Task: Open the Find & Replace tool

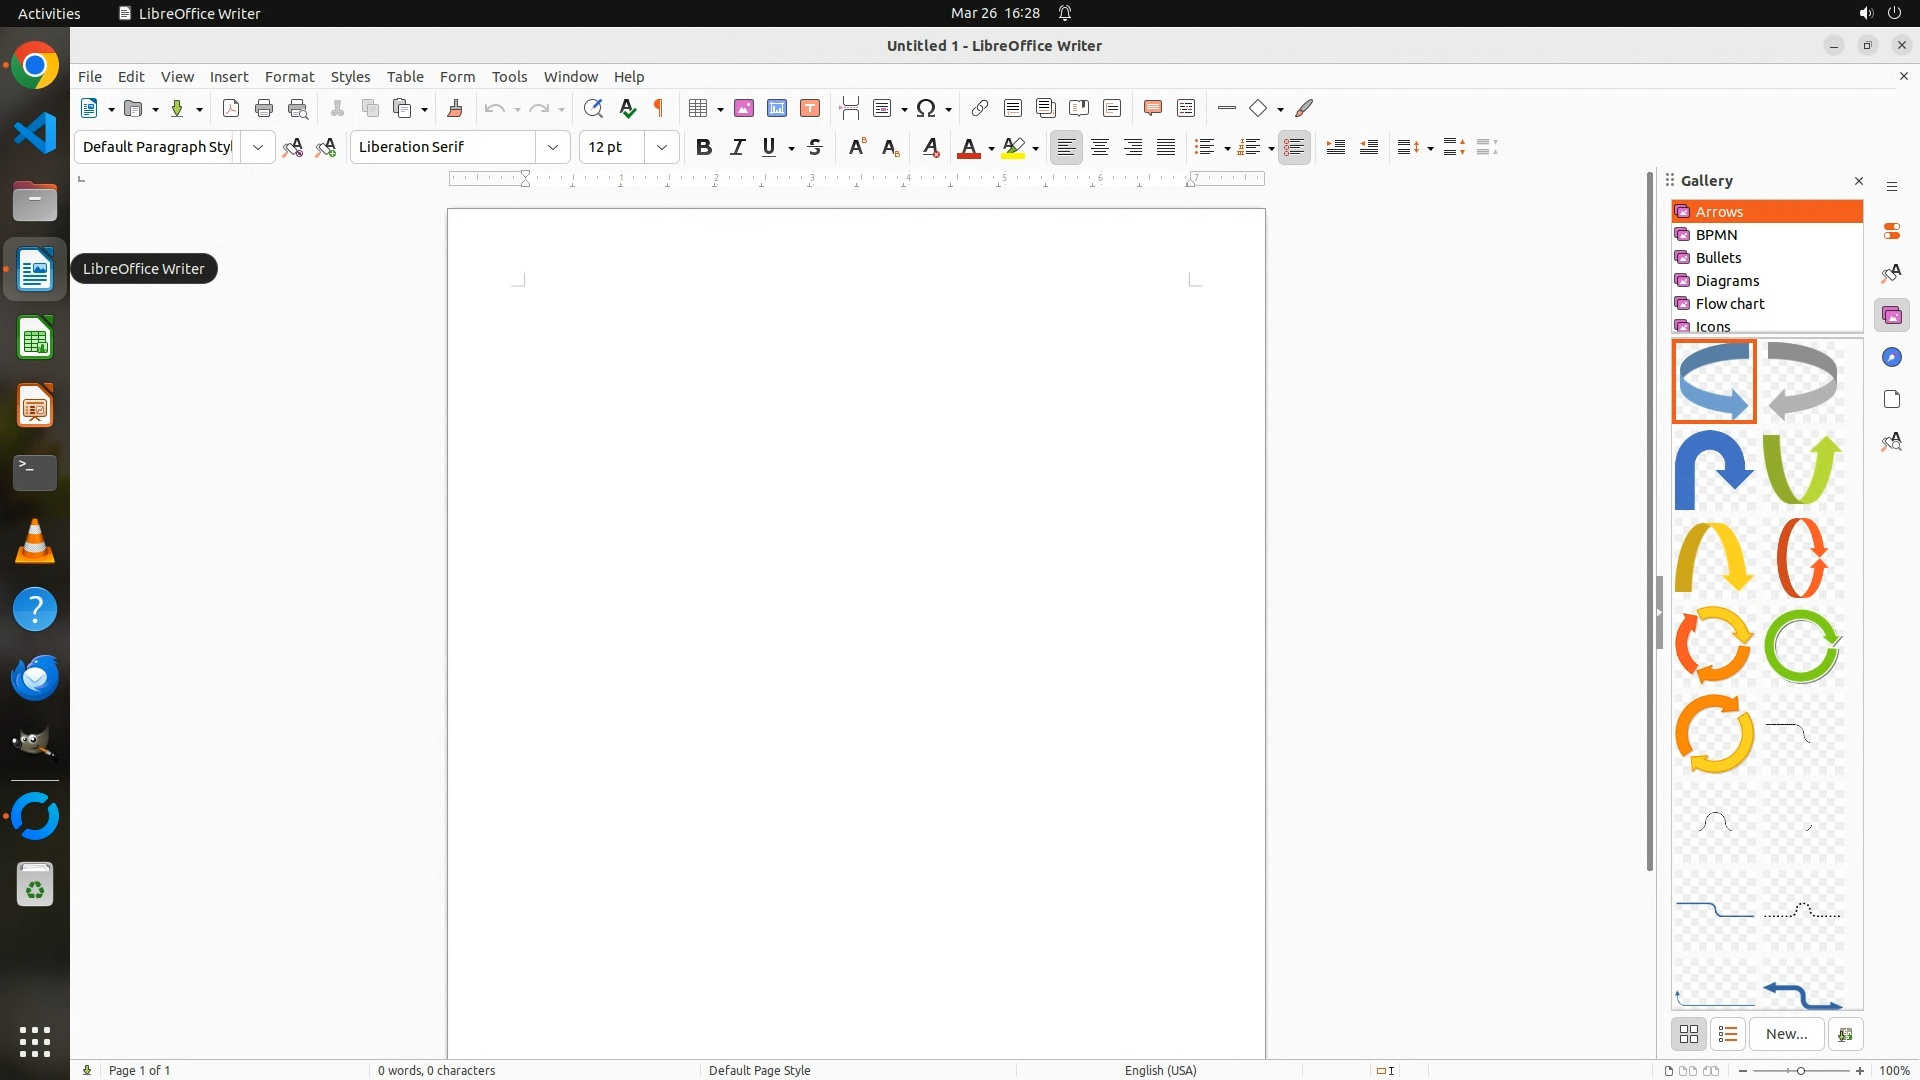Action: 593,108
